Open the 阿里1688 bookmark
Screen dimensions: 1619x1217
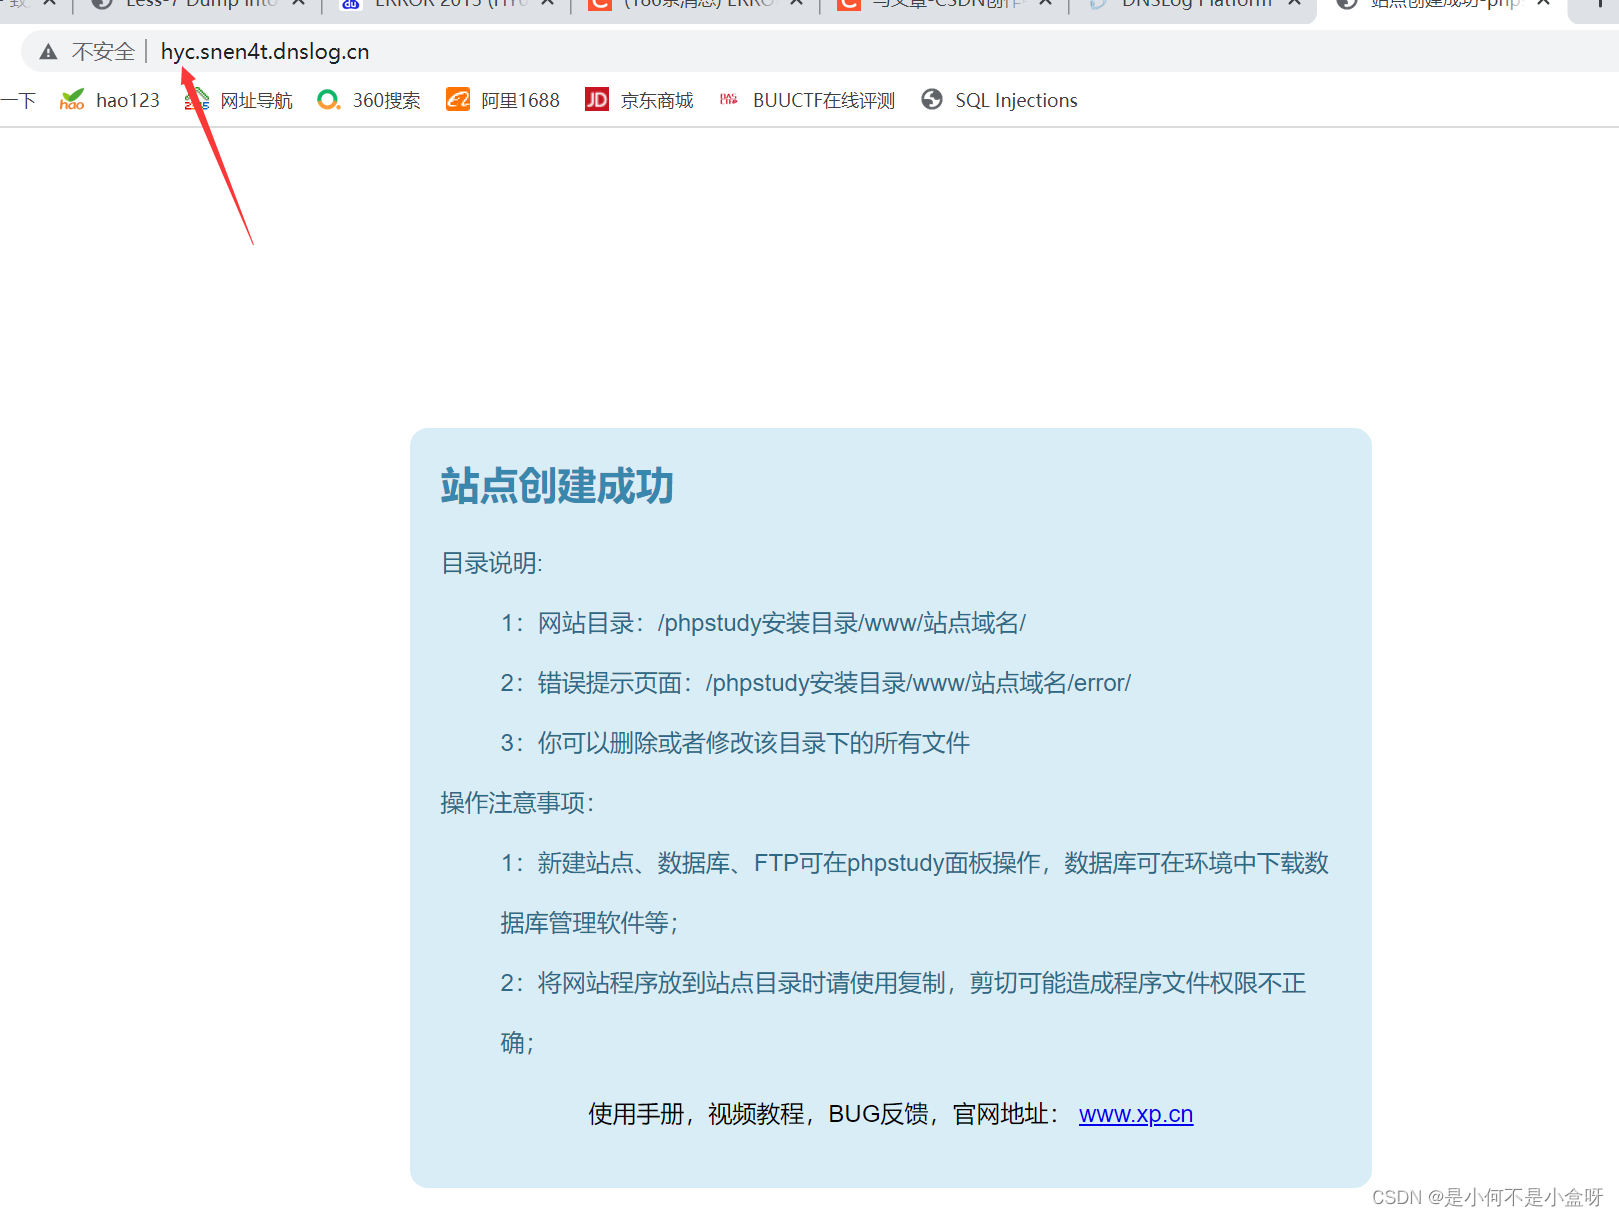(x=503, y=100)
